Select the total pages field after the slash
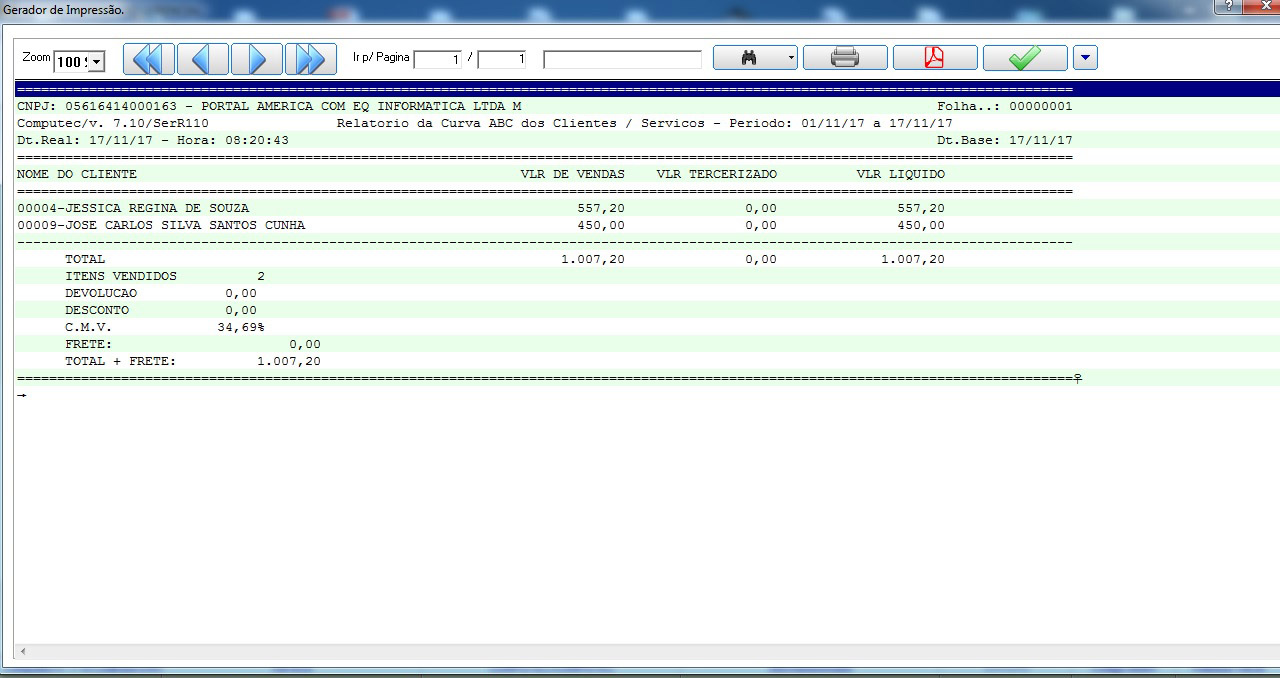 [502, 60]
